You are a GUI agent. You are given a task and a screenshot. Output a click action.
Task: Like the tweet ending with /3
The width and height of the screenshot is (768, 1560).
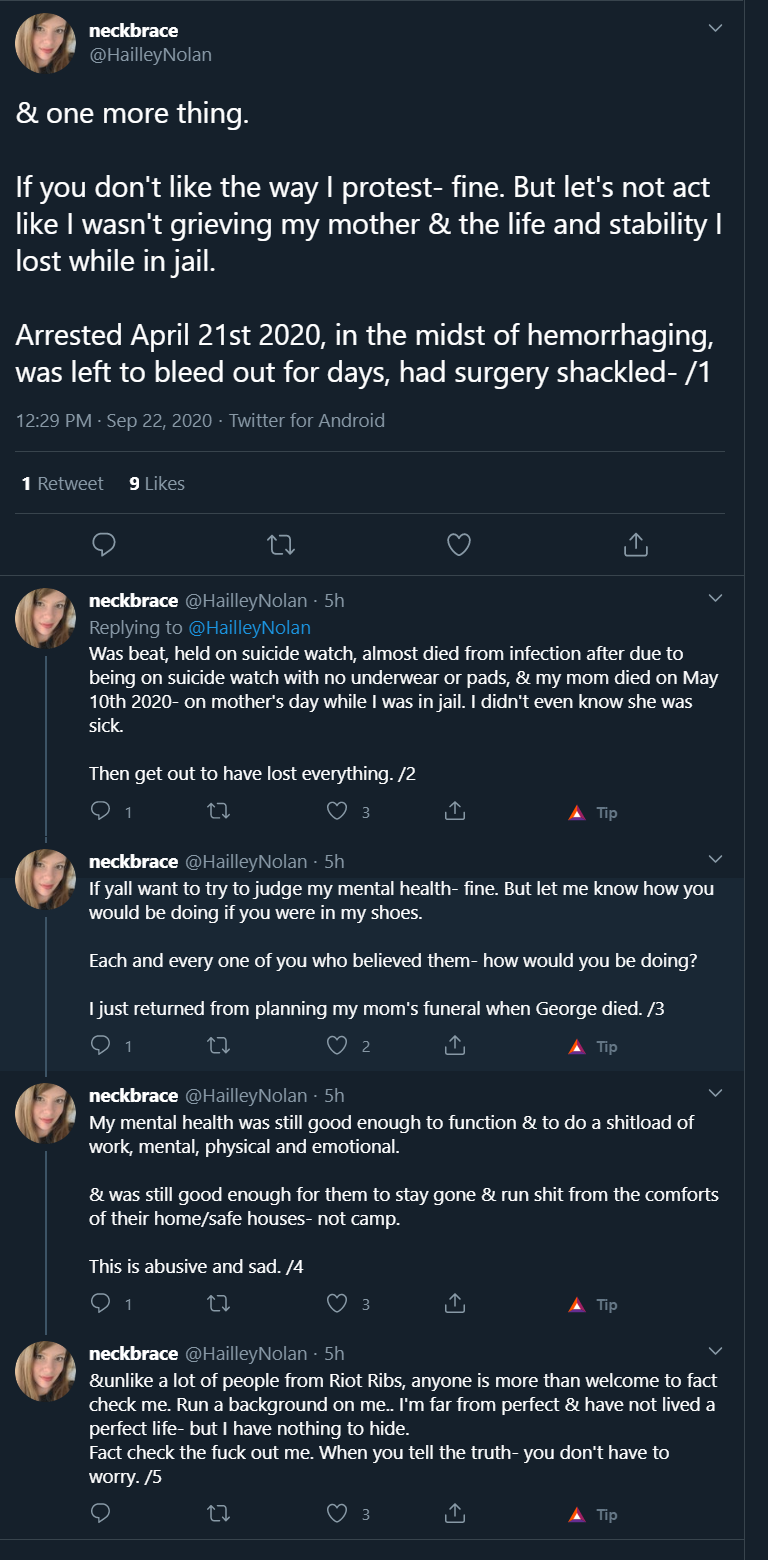click(338, 1046)
